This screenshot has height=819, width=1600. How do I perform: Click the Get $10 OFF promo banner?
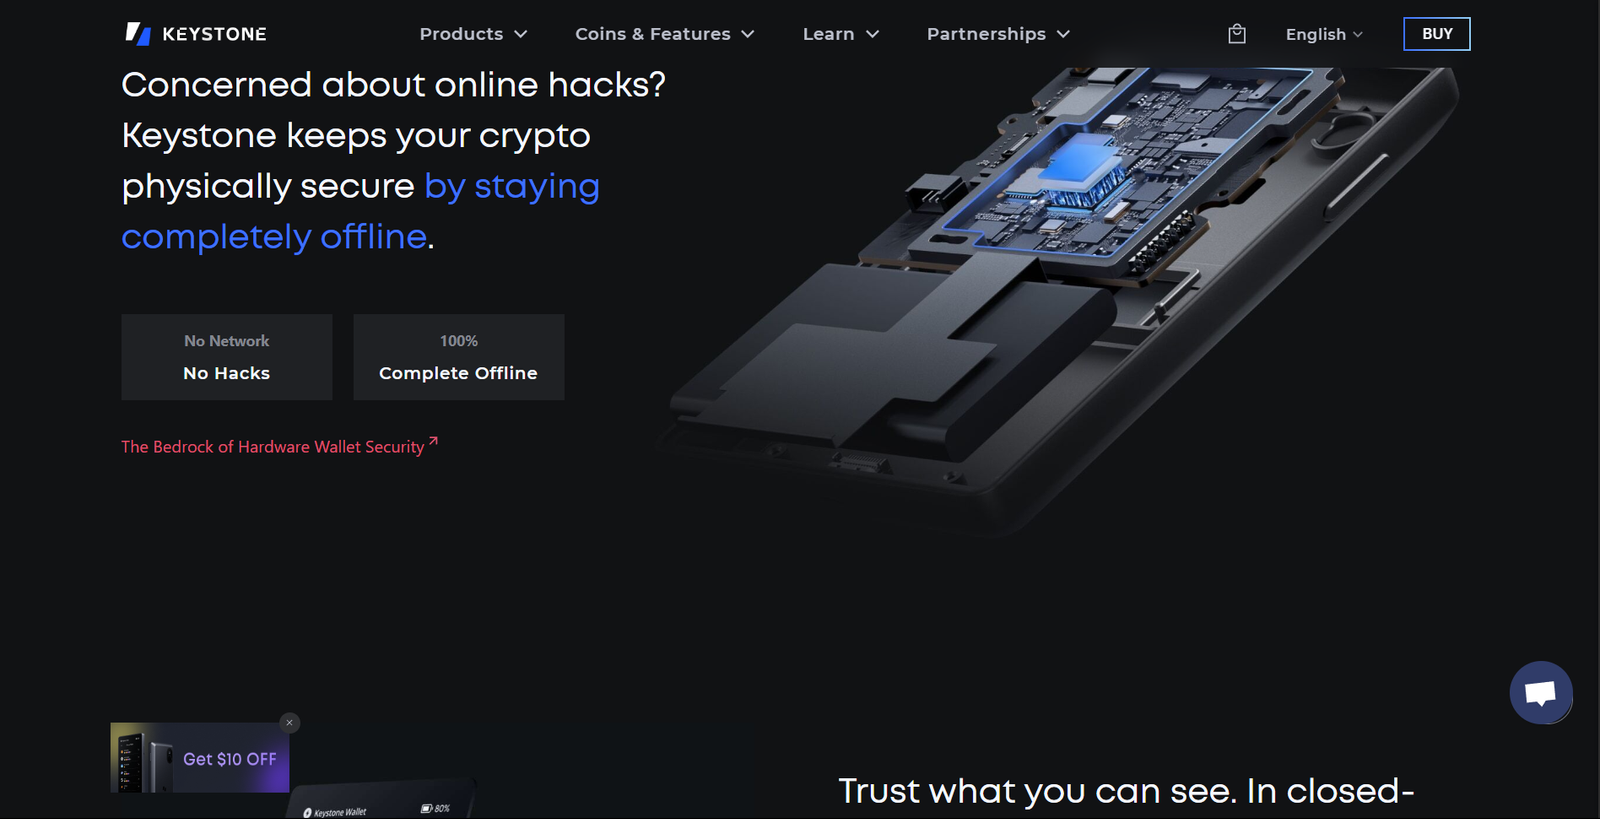(x=200, y=758)
